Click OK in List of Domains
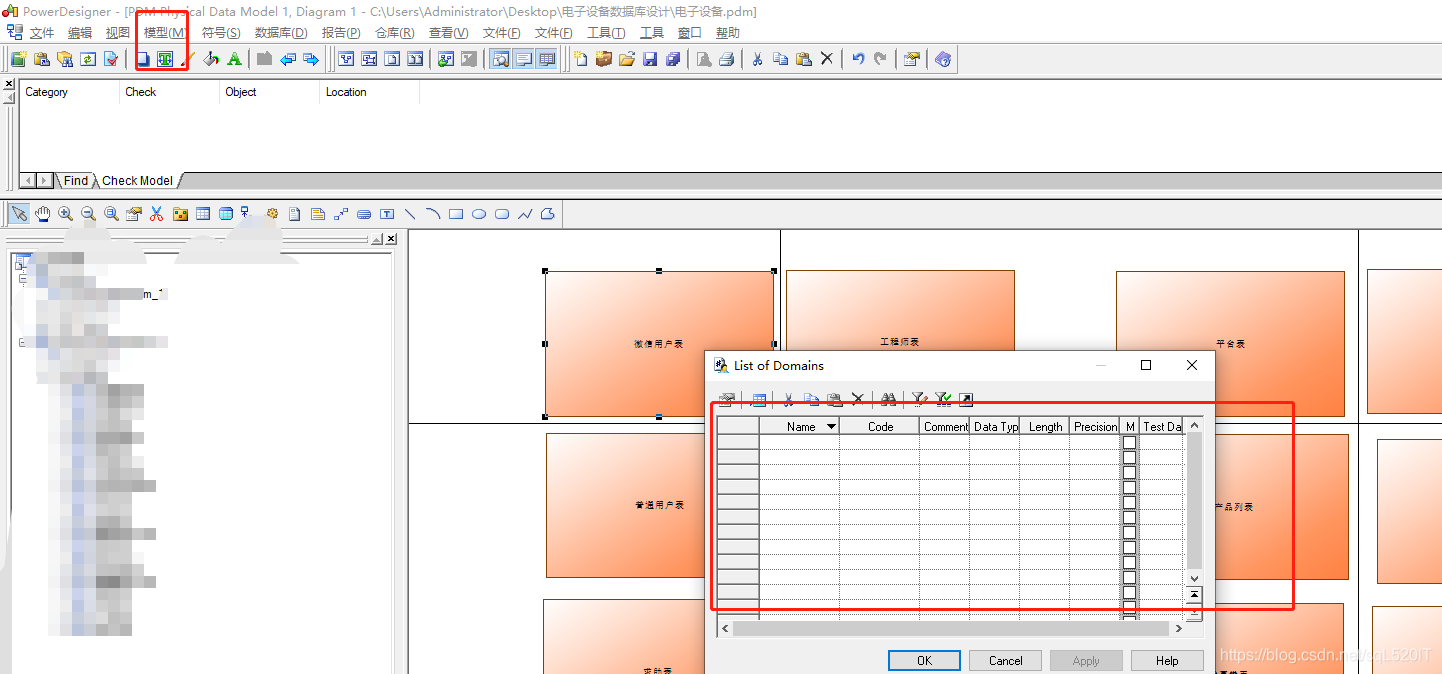 pyautogui.click(x=924, y=660)
